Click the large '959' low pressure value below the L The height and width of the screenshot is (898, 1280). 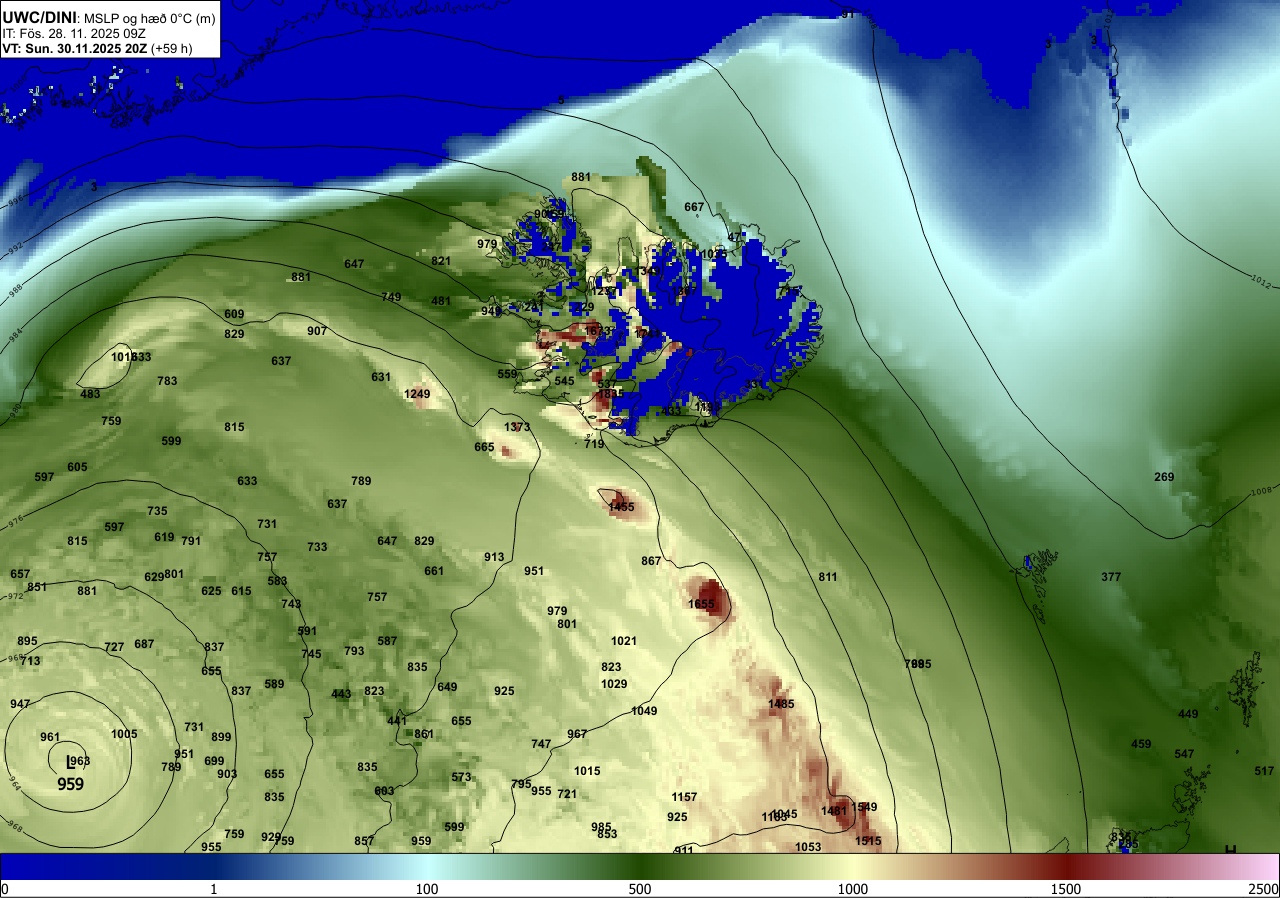tap(70, 784)
